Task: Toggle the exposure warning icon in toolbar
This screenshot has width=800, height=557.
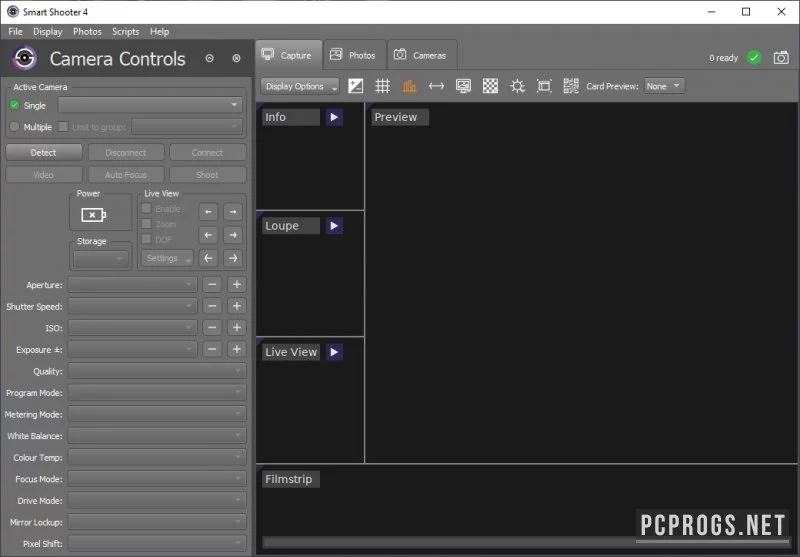Action: (x=356, y=86)
